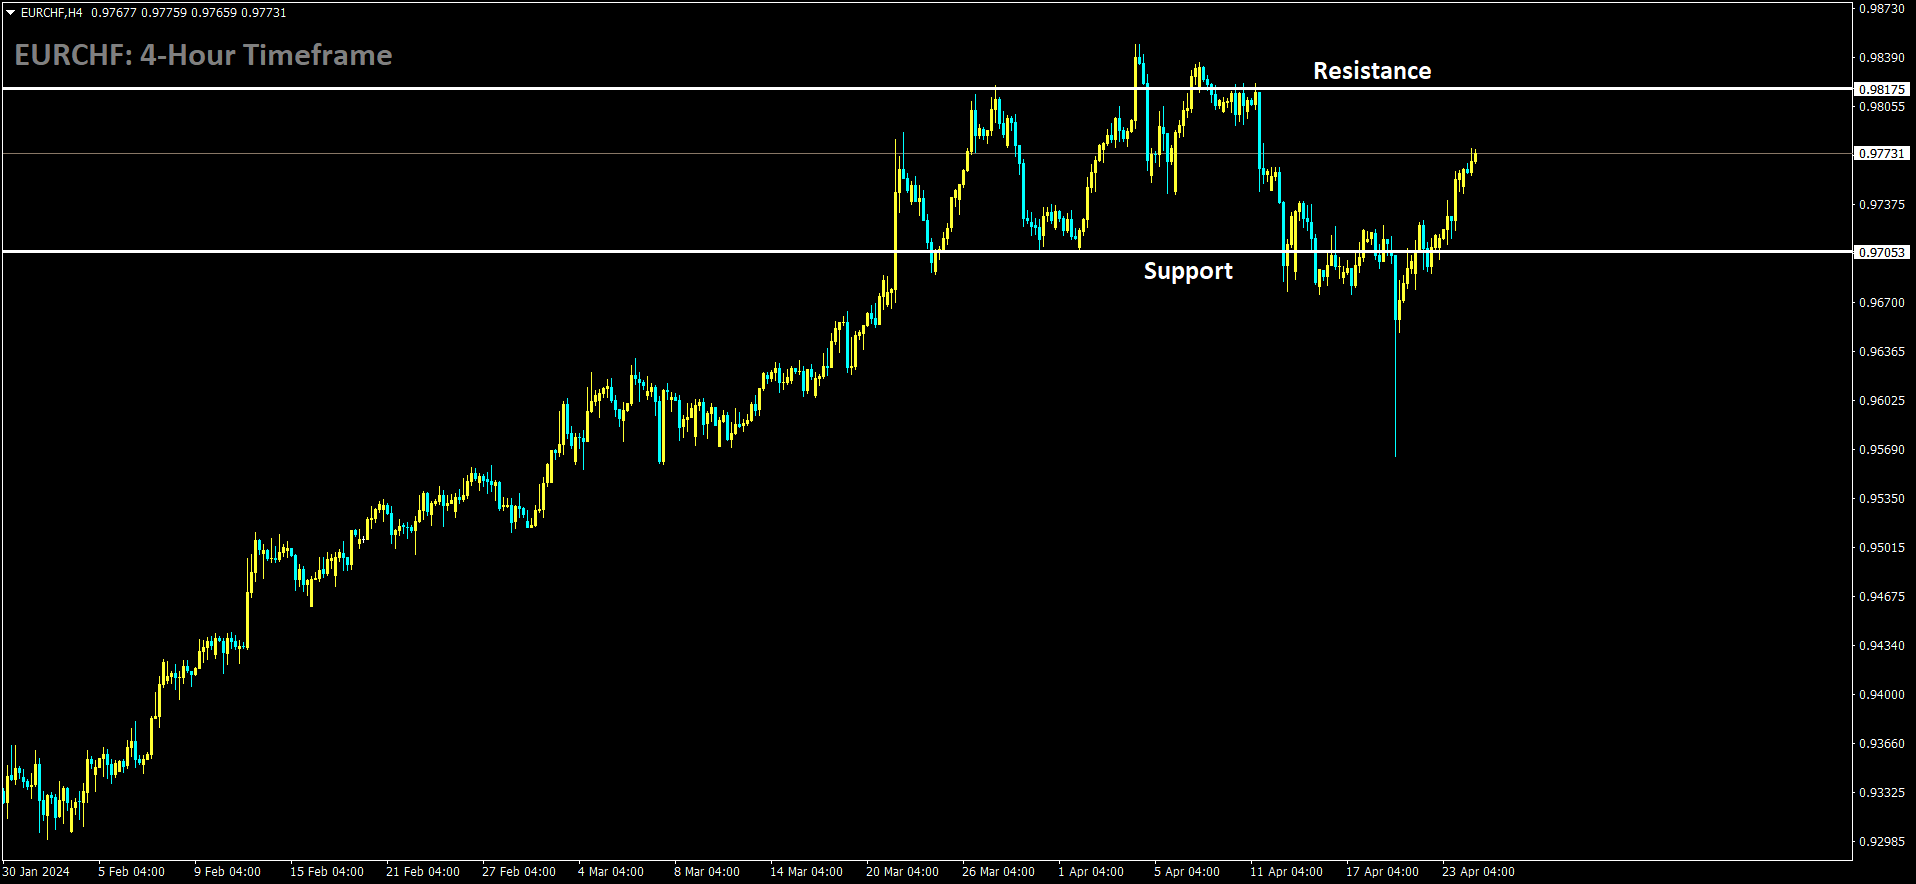Click the EURCHF: 4-Hour Timeframe title
Image resolution: width=1916 pixels, height=884 pixels.
203,55
